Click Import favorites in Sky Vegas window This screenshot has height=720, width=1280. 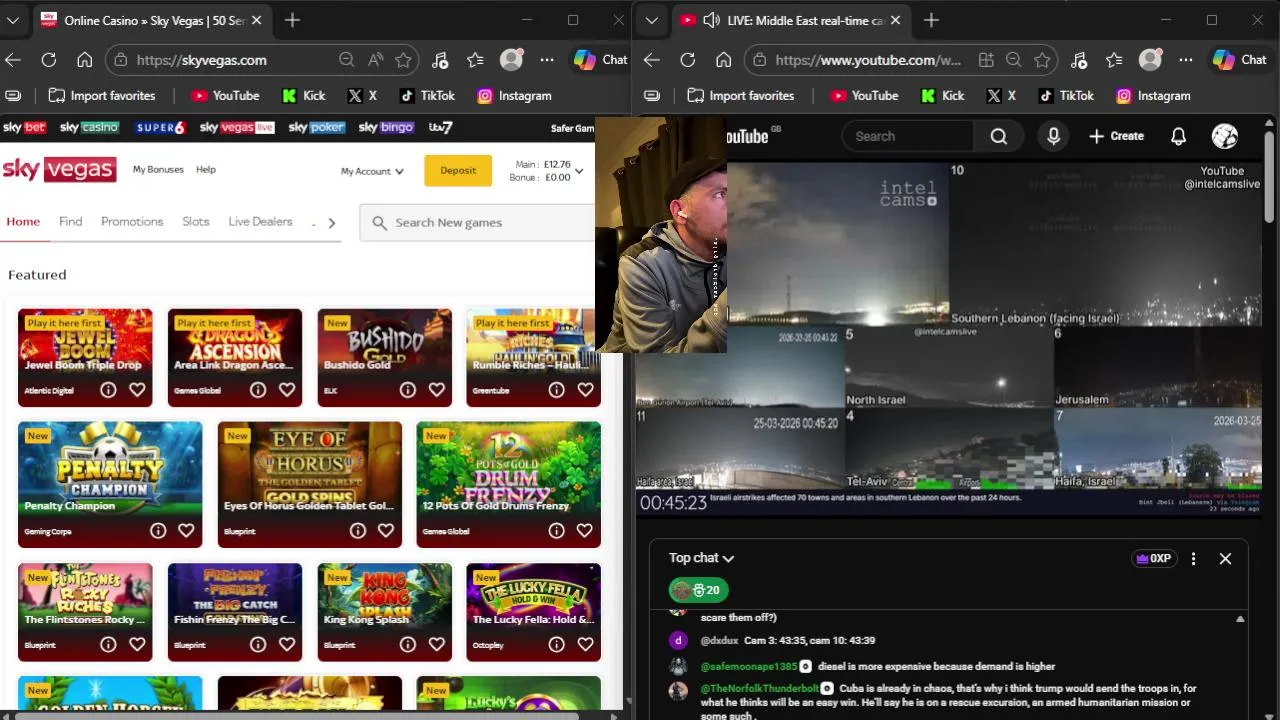coord(102,96)
